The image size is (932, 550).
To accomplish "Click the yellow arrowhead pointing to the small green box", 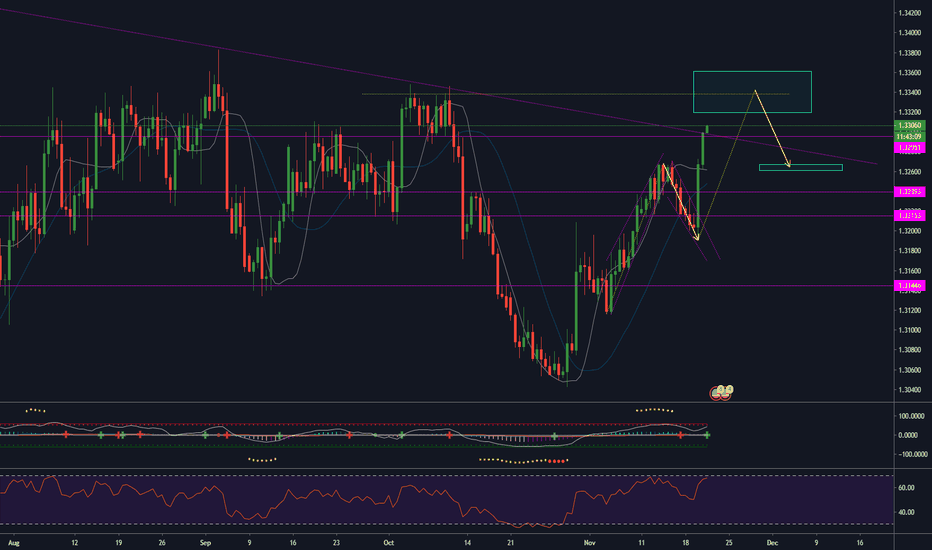I will point(788,164).
